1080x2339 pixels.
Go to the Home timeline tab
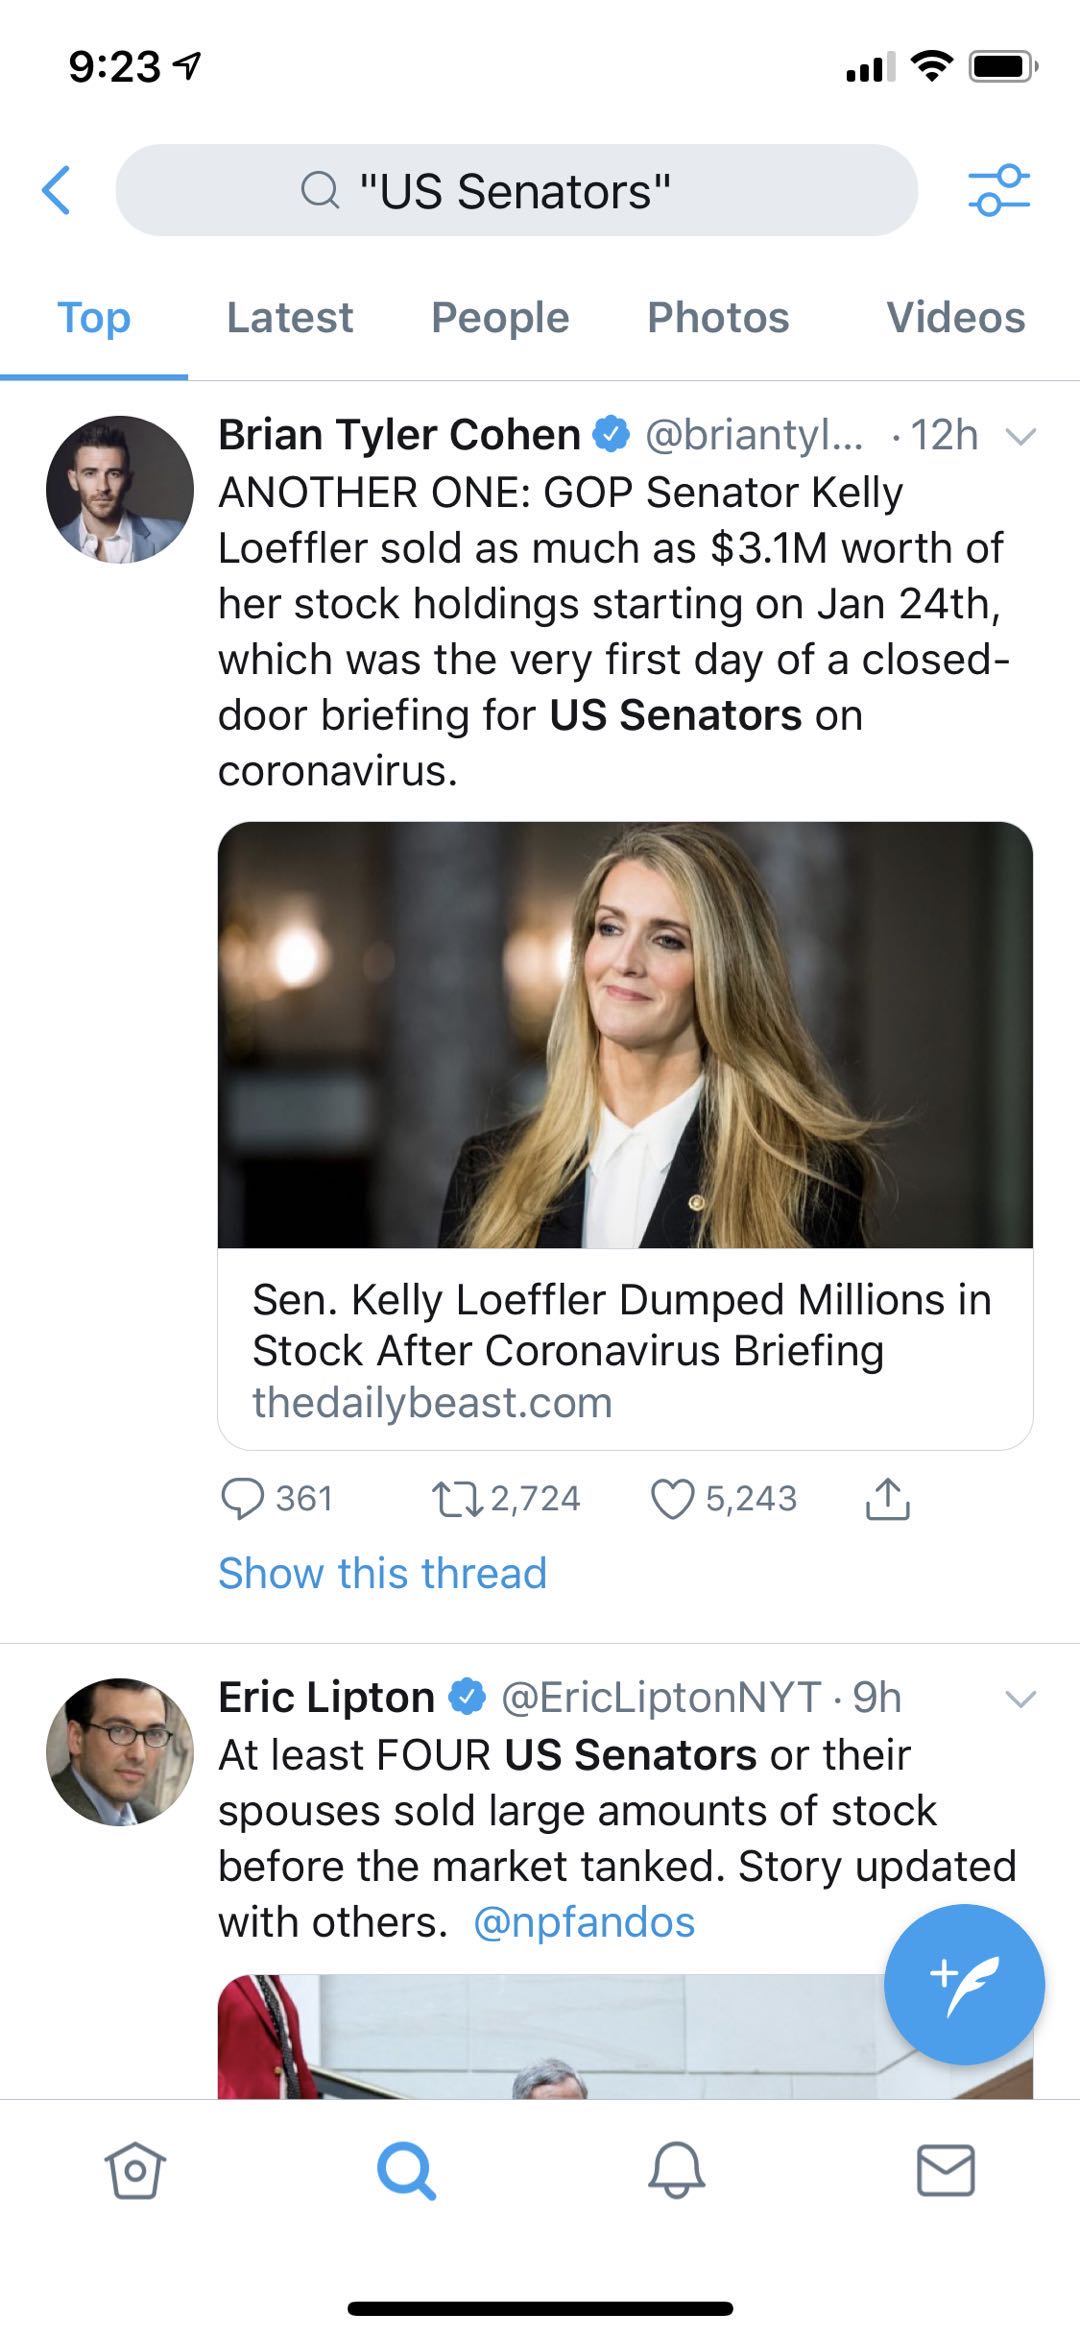point(135,2169)
